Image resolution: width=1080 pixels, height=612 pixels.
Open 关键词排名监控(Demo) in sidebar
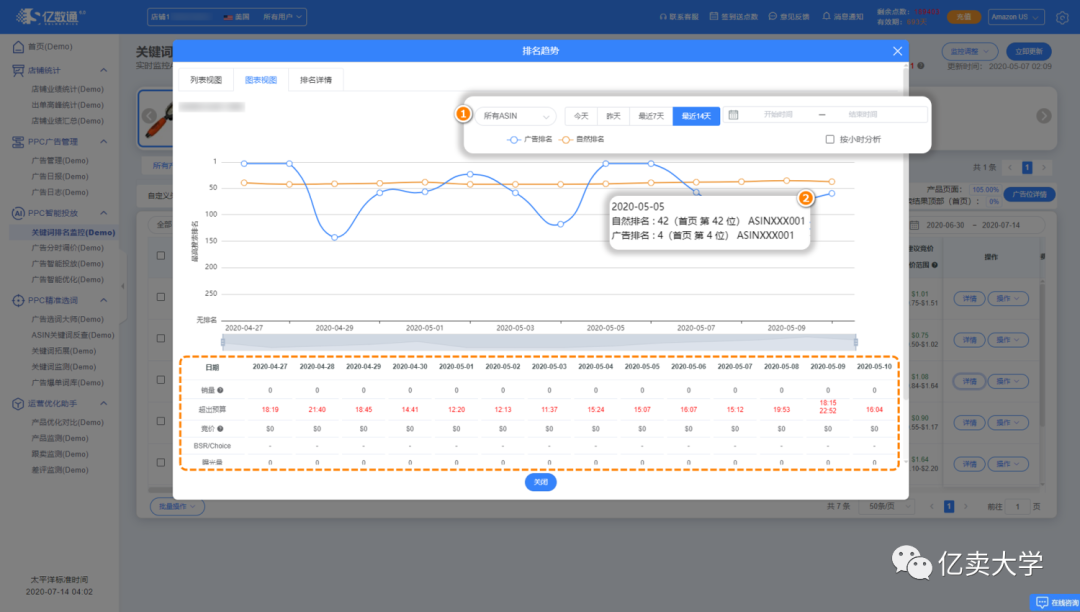click(x=73, y=233)
